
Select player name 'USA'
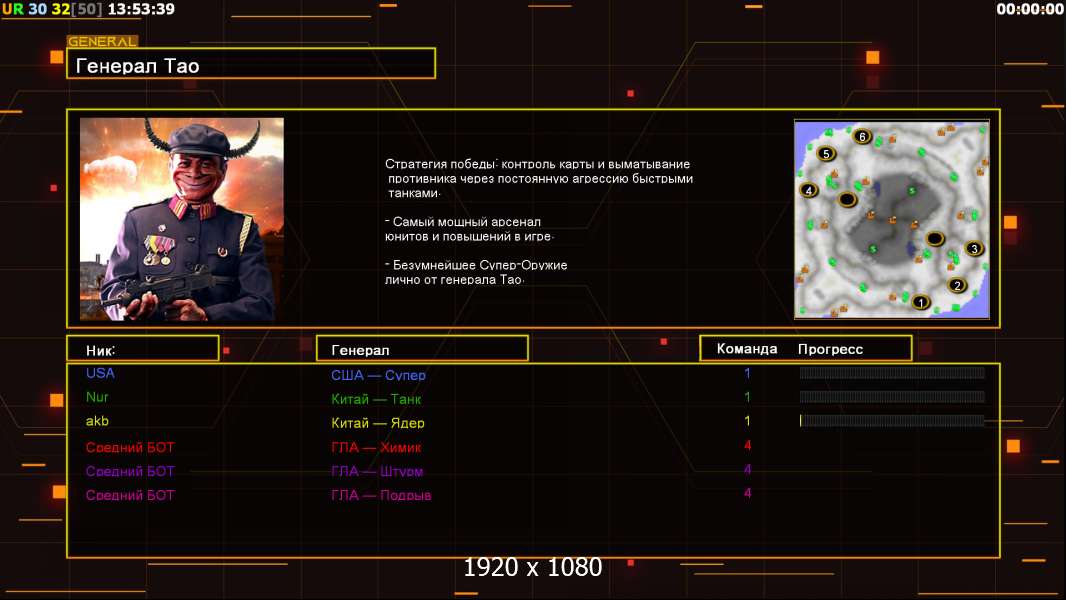click(100, 373)
